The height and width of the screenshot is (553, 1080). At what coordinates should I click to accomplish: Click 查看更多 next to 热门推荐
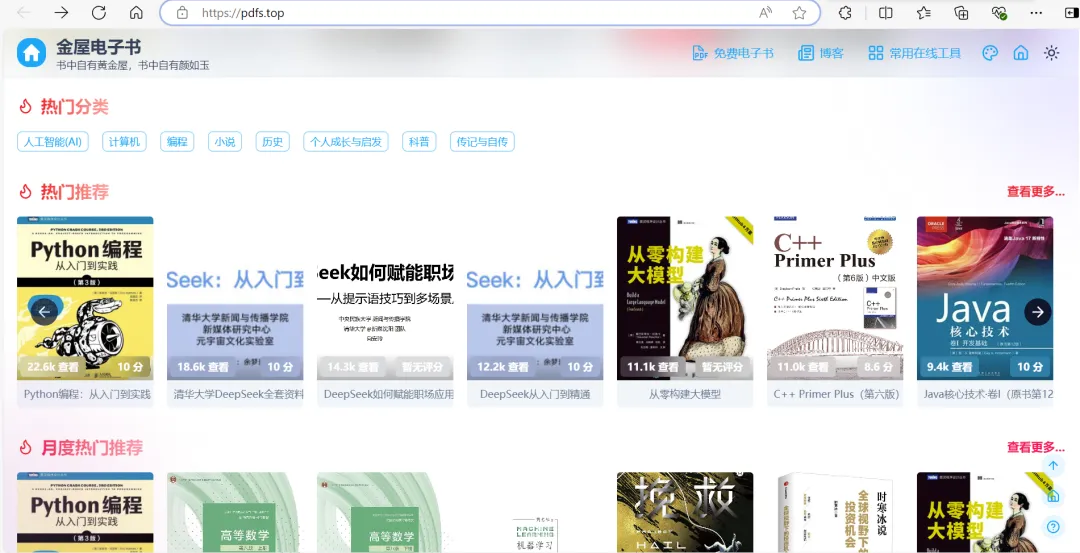(x=1035, y=191)
